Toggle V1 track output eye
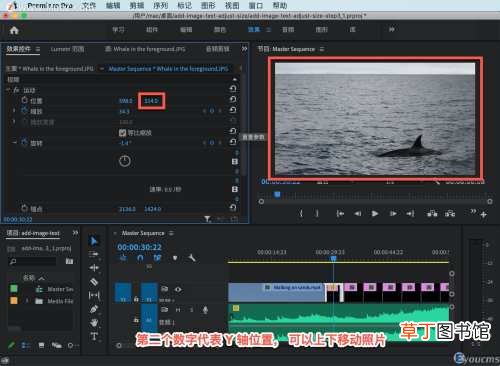The height and width of the screenshot is (366, 500). [178, 289]
